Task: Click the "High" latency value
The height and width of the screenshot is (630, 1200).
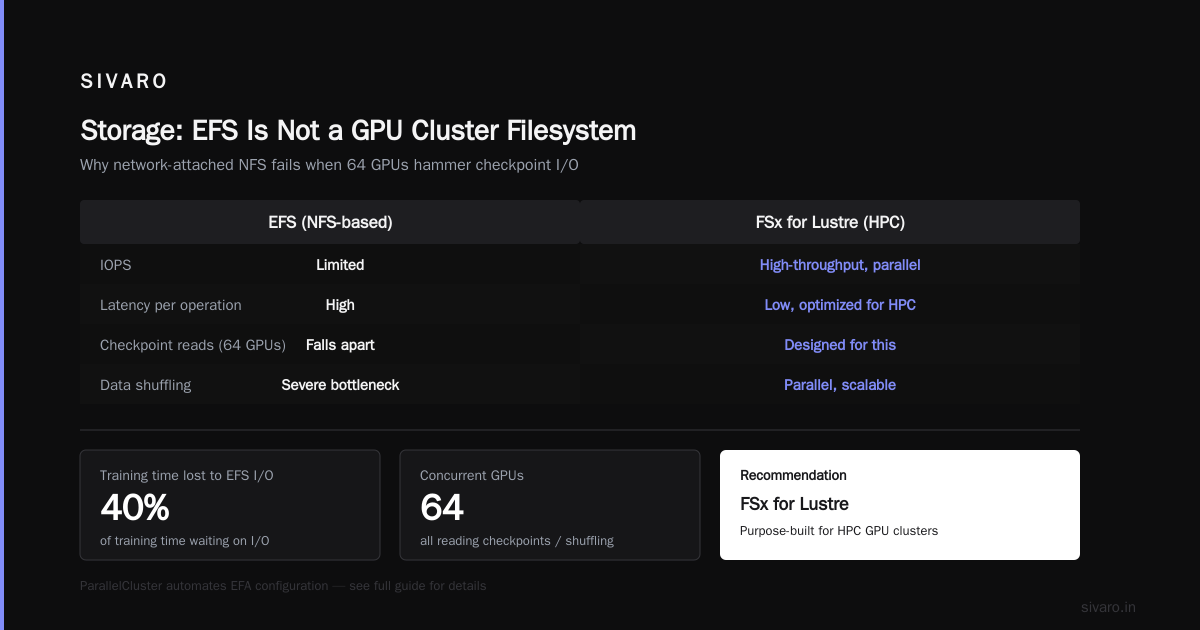Action: tap(340, 305)
